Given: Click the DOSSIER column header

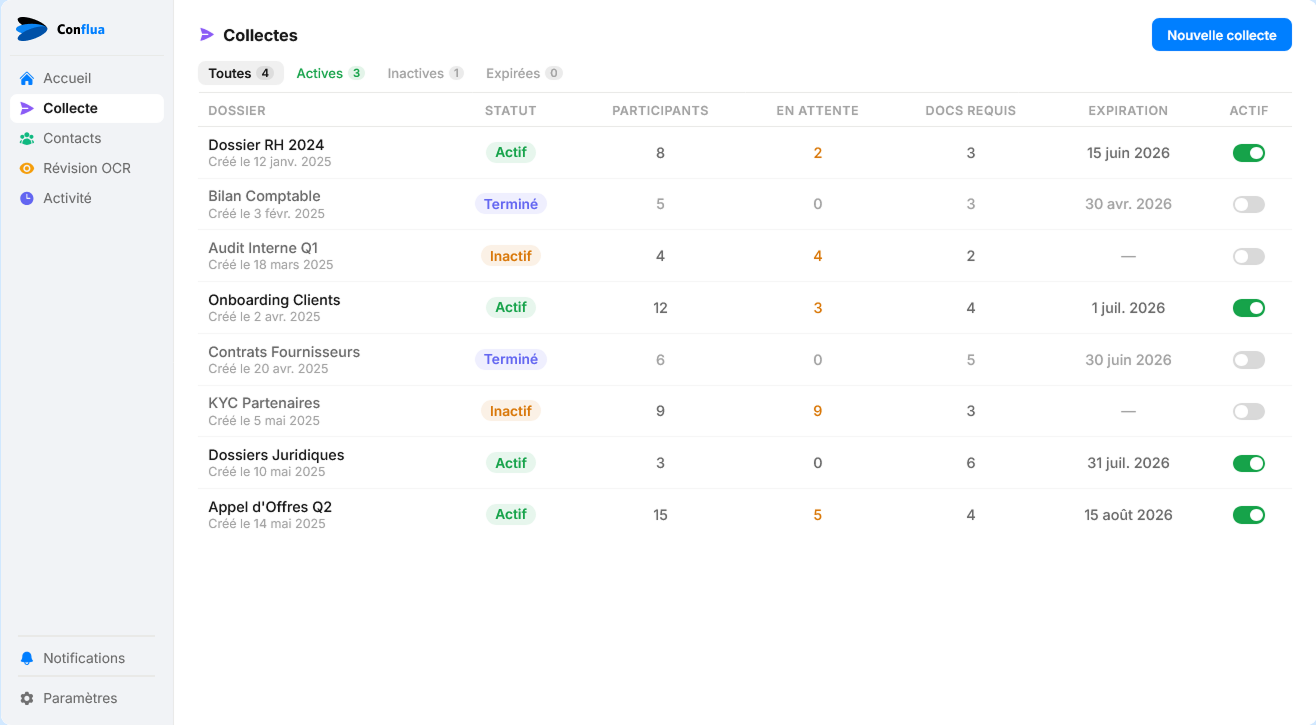Looking at the screenshot, I should [237, 111].
